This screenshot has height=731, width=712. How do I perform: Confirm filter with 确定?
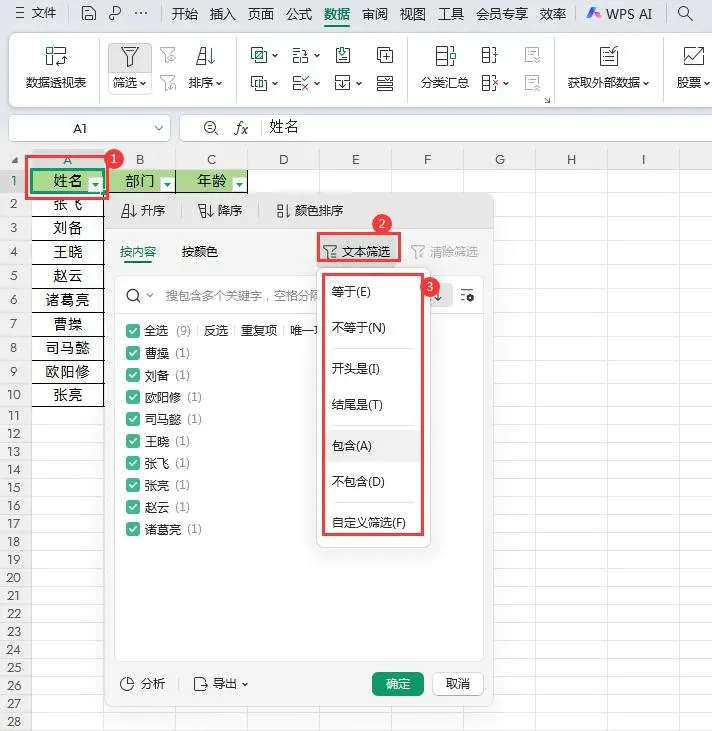[398, 684]
